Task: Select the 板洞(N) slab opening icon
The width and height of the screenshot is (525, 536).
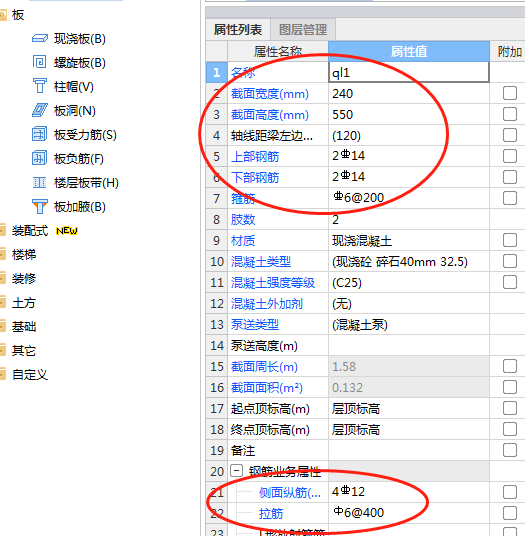Action: (40, 110)
